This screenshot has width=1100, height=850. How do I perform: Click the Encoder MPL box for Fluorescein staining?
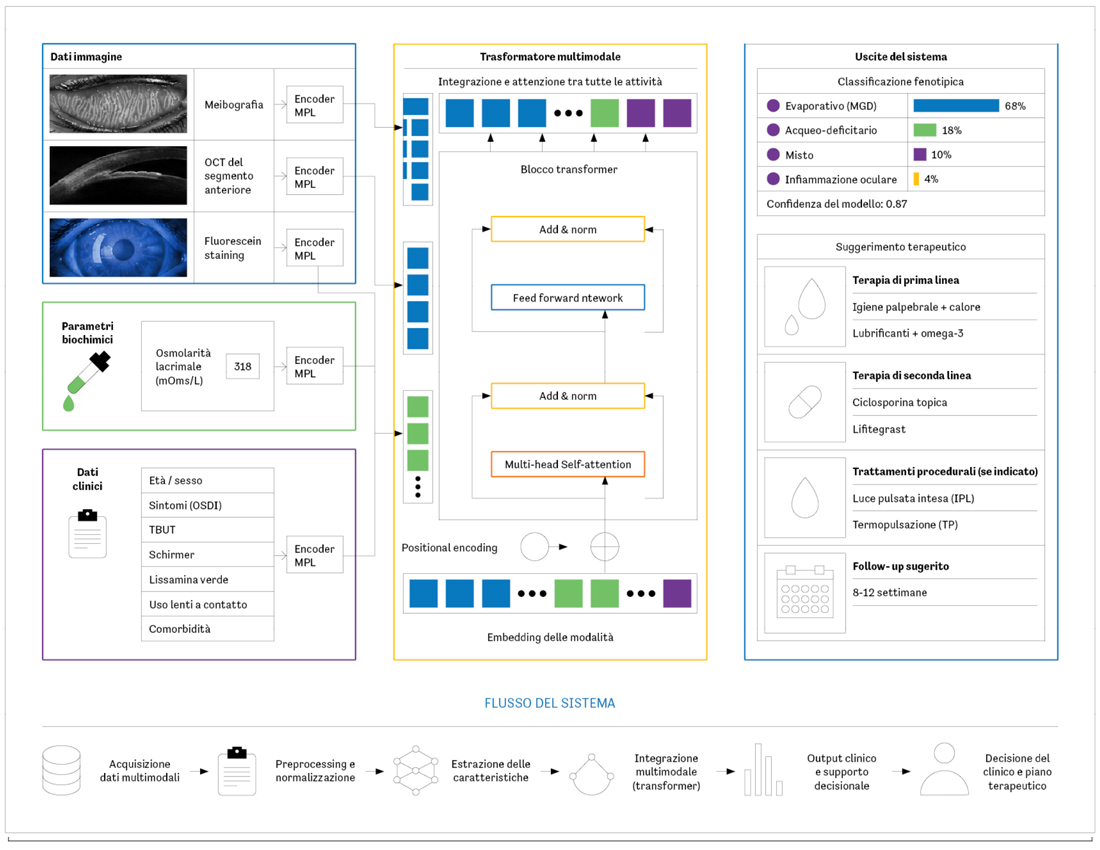[314, 248]
